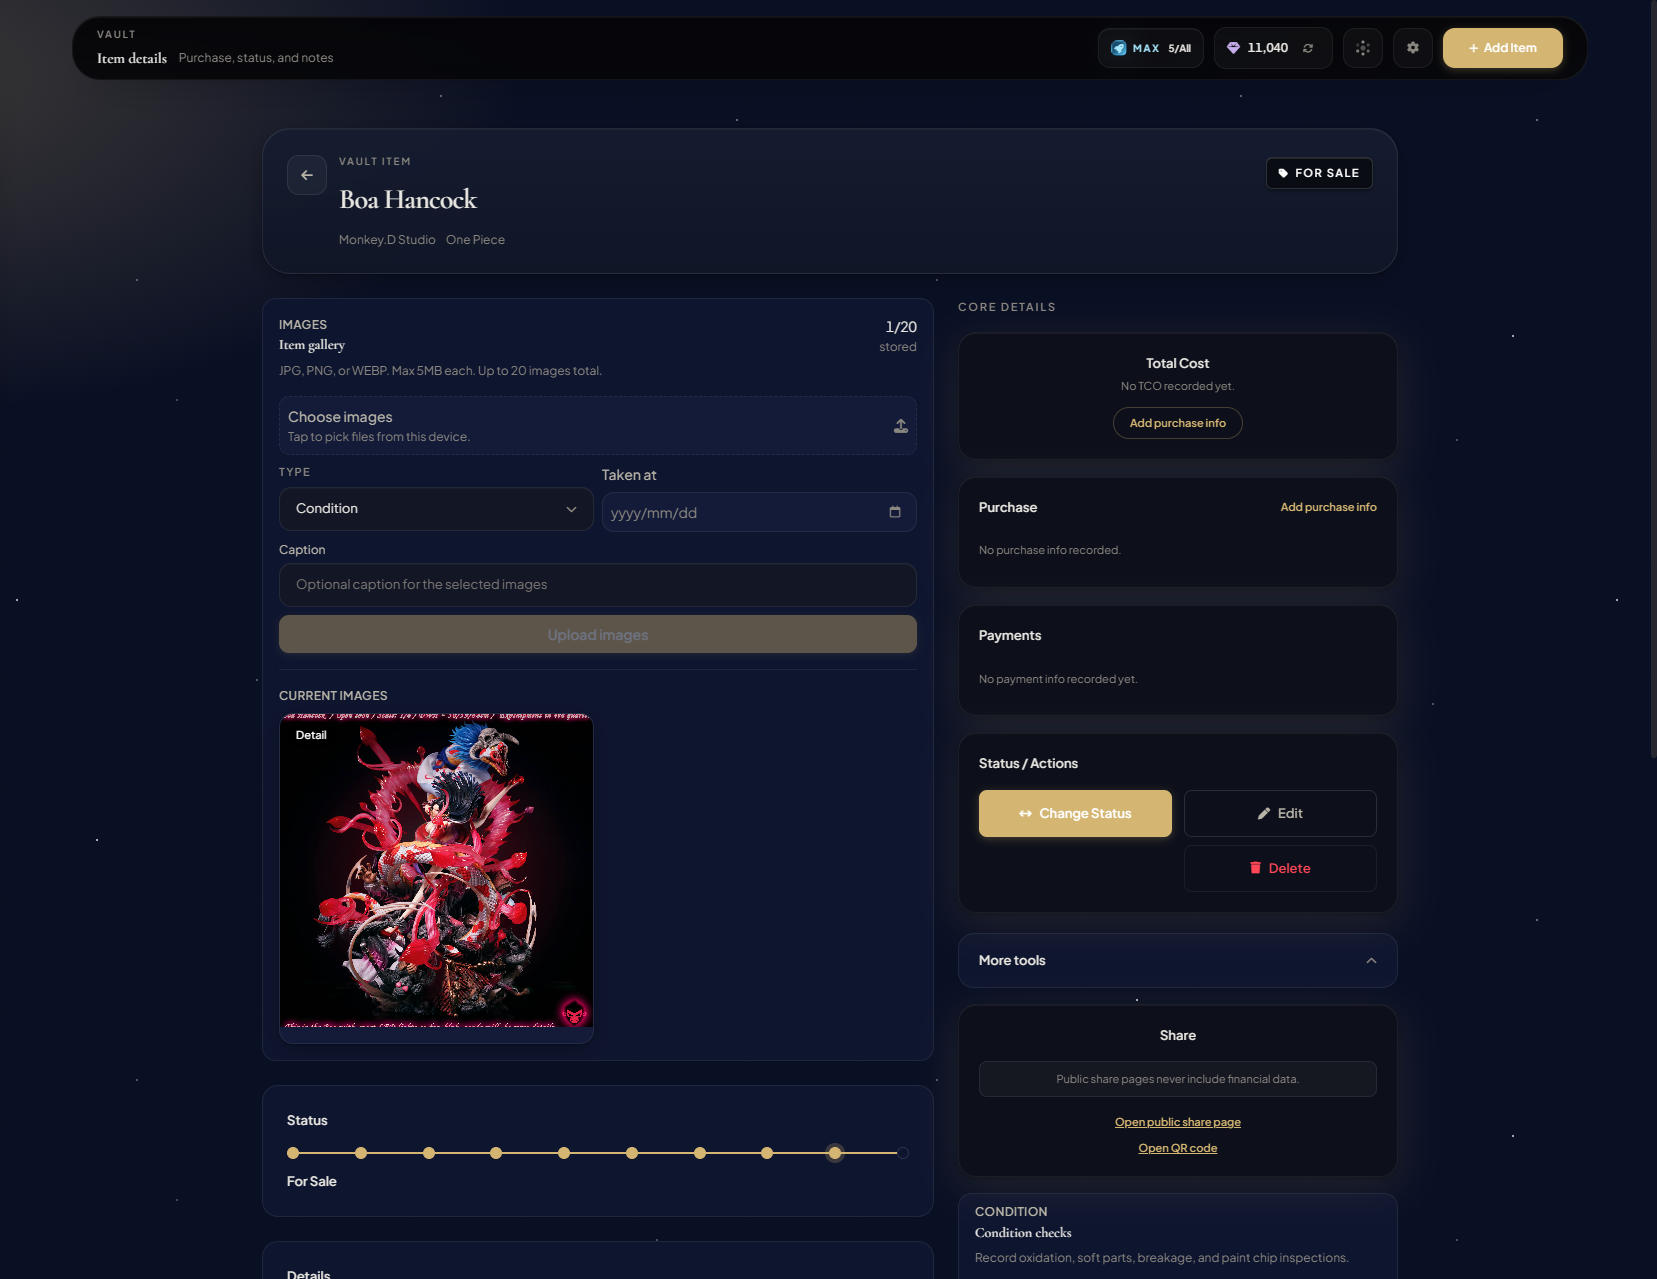Click the caption input field

597,585
